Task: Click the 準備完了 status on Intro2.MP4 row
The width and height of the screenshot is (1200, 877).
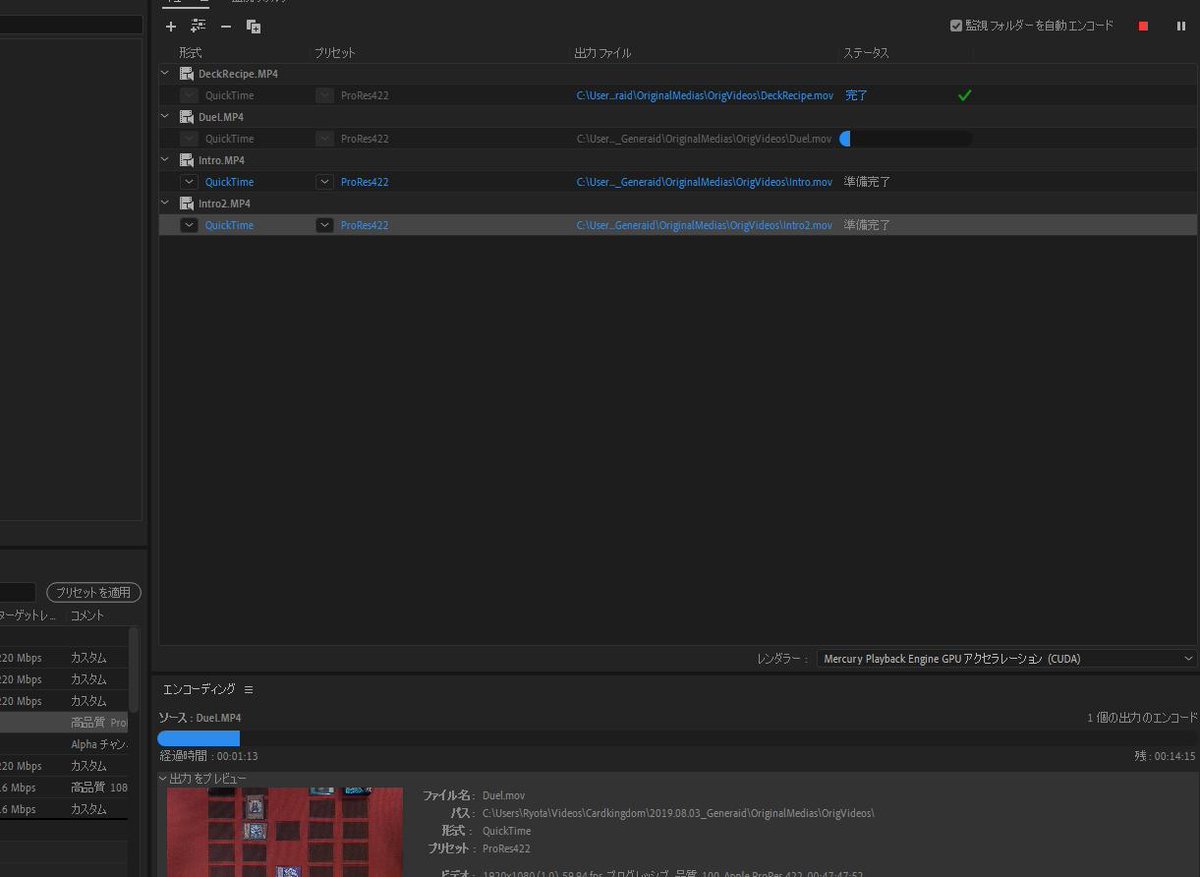Action: 867,225
